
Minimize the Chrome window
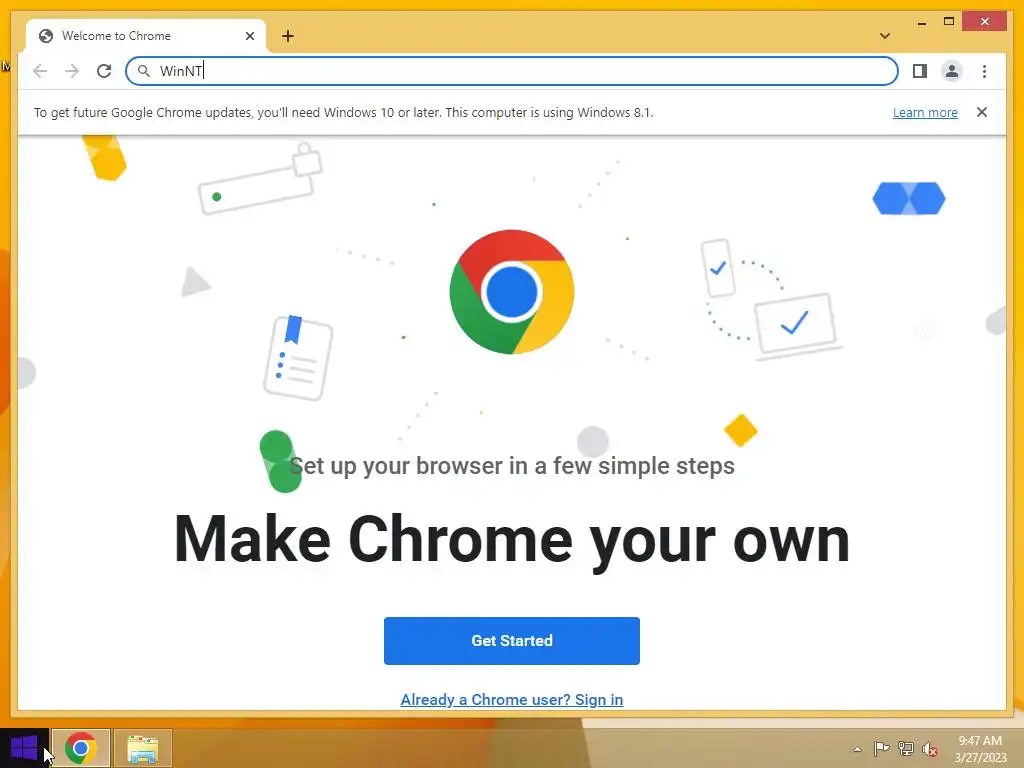[921, 22]
